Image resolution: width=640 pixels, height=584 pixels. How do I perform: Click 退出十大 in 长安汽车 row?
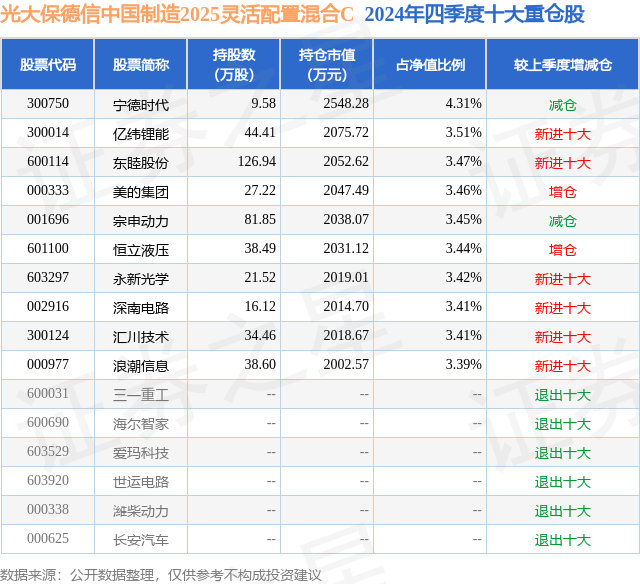pyautogui.click(x=562, y=540)
